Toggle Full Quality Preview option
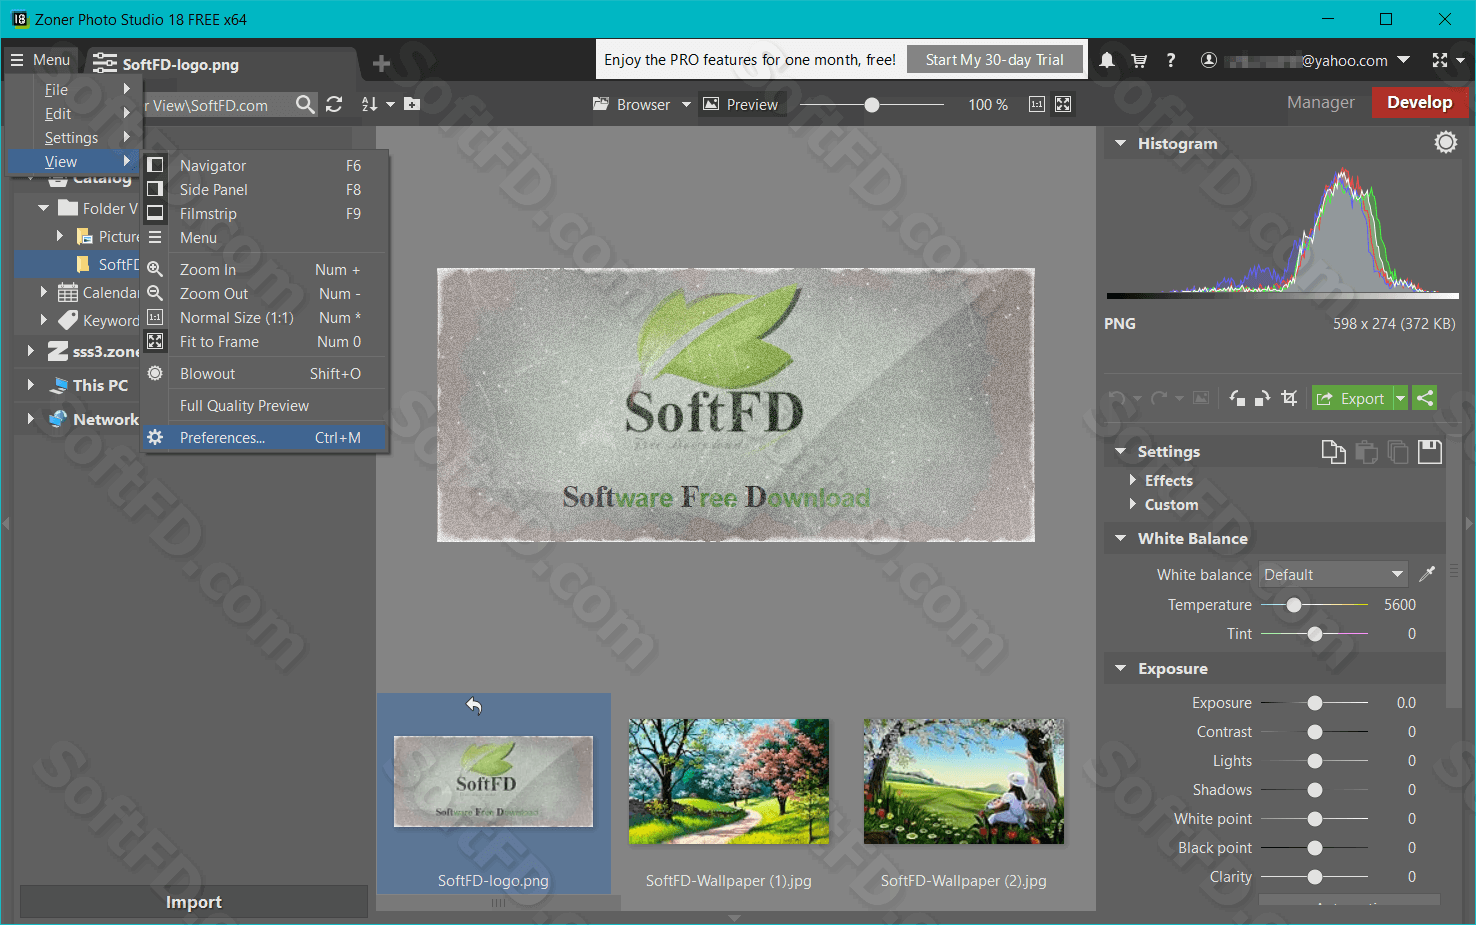 pyautogui.click(x=265, y=406)
